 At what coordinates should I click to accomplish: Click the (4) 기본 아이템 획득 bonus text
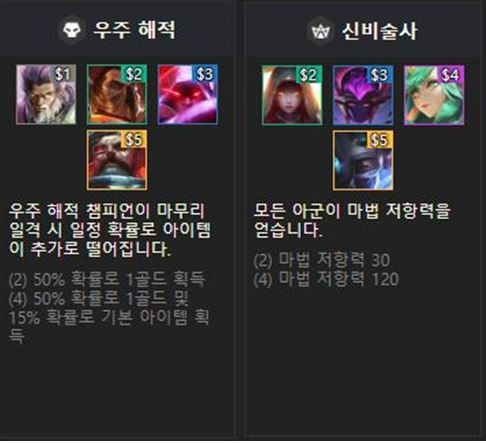[x=109, y=317]
